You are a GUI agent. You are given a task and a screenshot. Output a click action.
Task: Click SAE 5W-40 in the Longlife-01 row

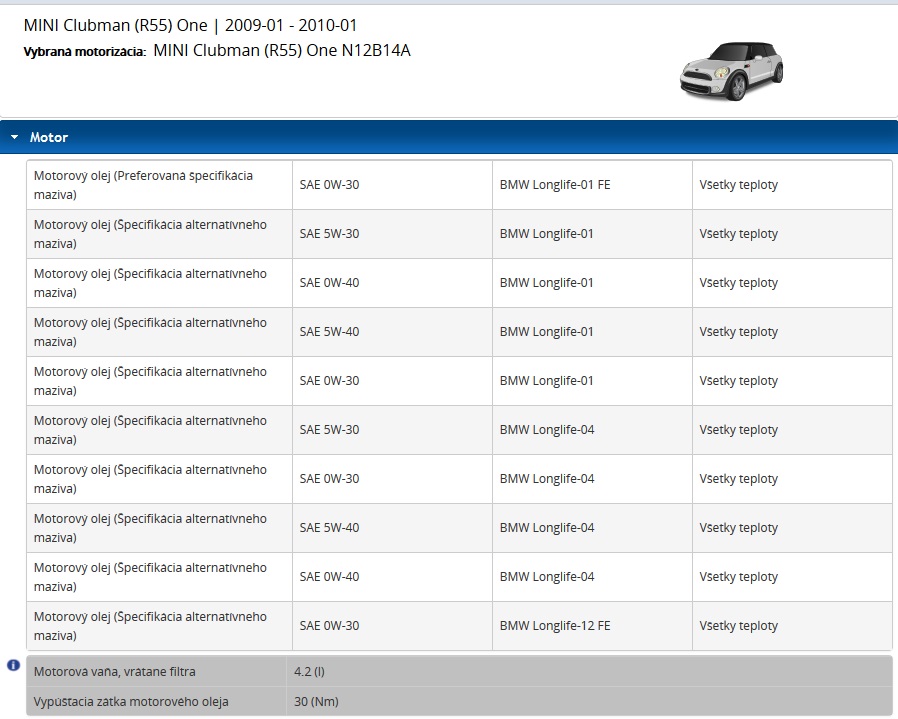pyautogui.click(x=329, y=332)
